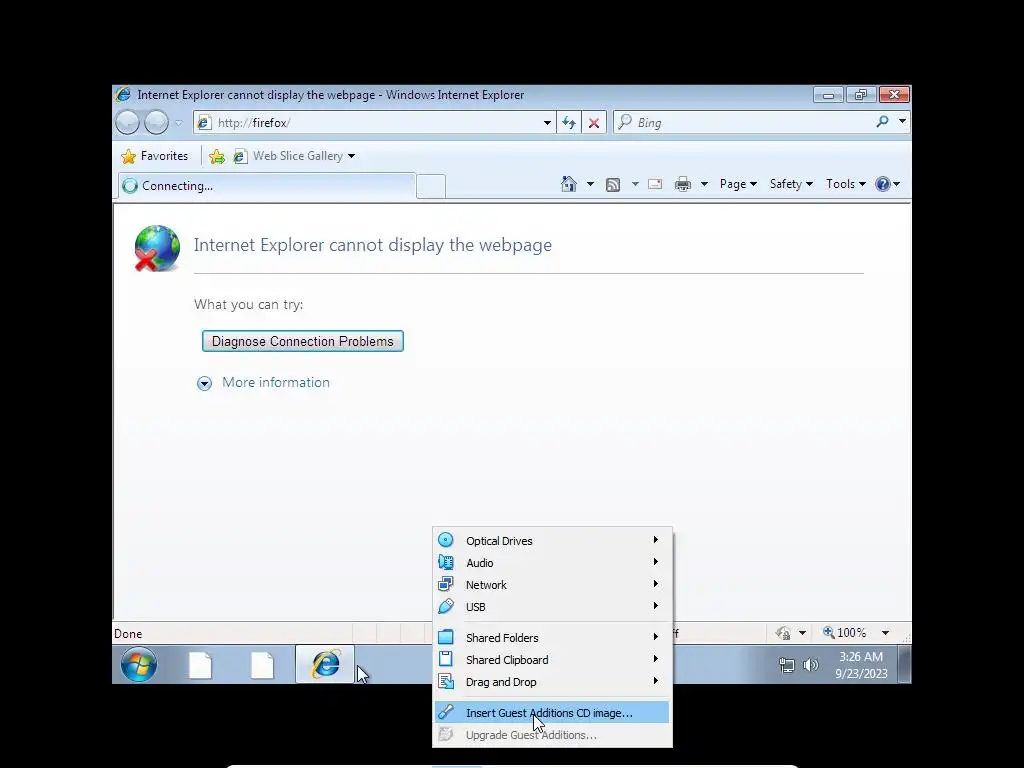Expand the security zone dropdown arrow
The image size is (1024, 768).
[802, 633]
